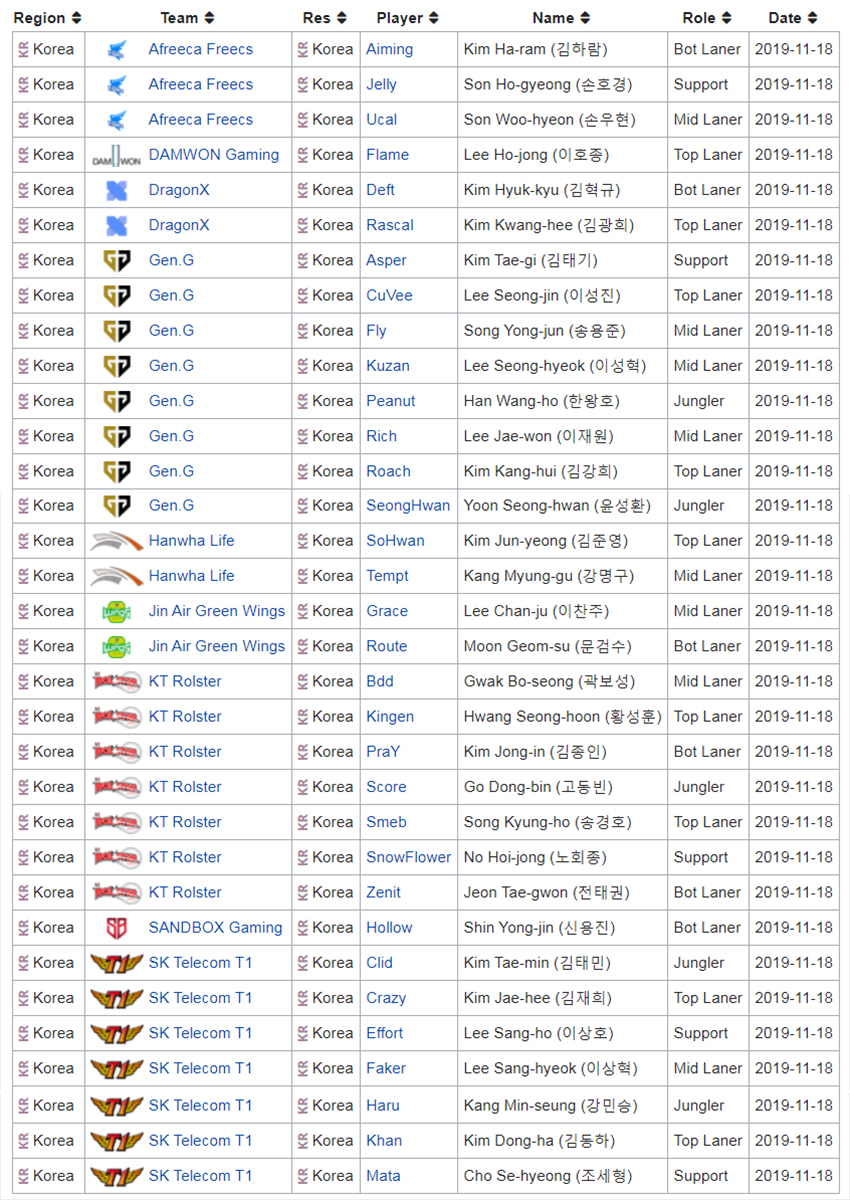The image size is (850, 1200).
Task: Click Gen.G logo in Peanut row
Action: [x=117, y=401]
